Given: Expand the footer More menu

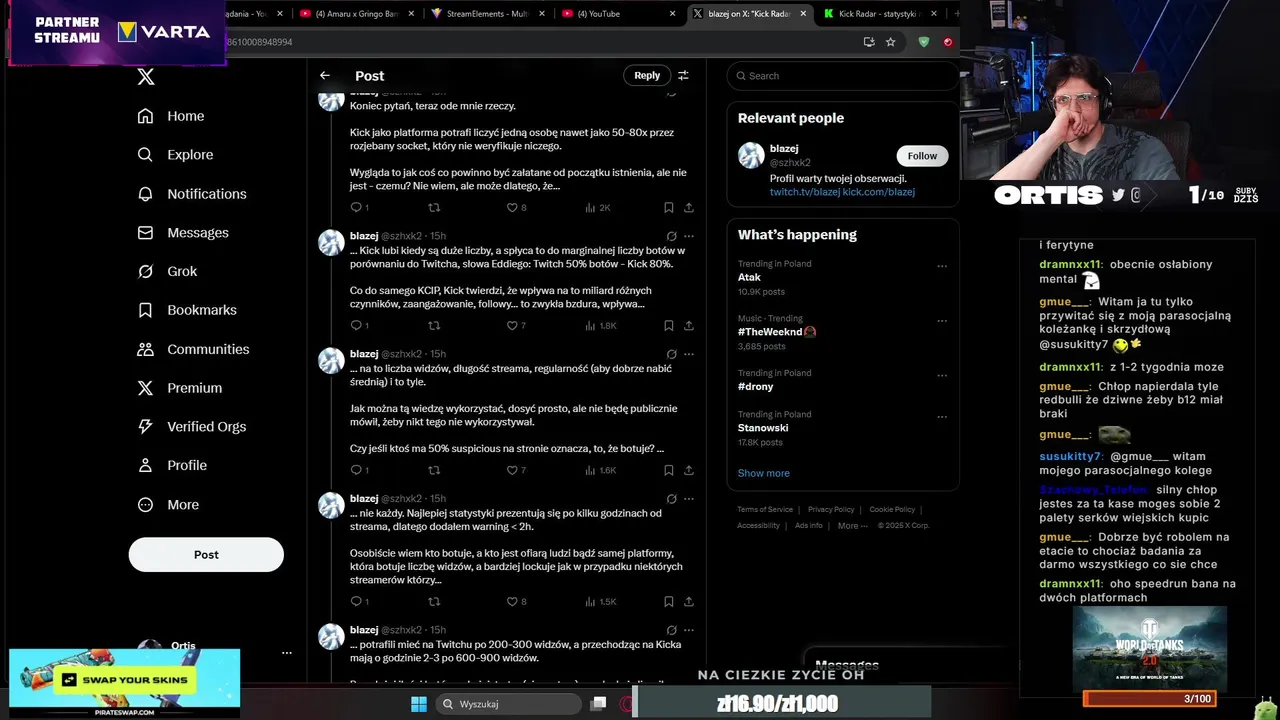Looking at the screenshot, I should [852, 526].
